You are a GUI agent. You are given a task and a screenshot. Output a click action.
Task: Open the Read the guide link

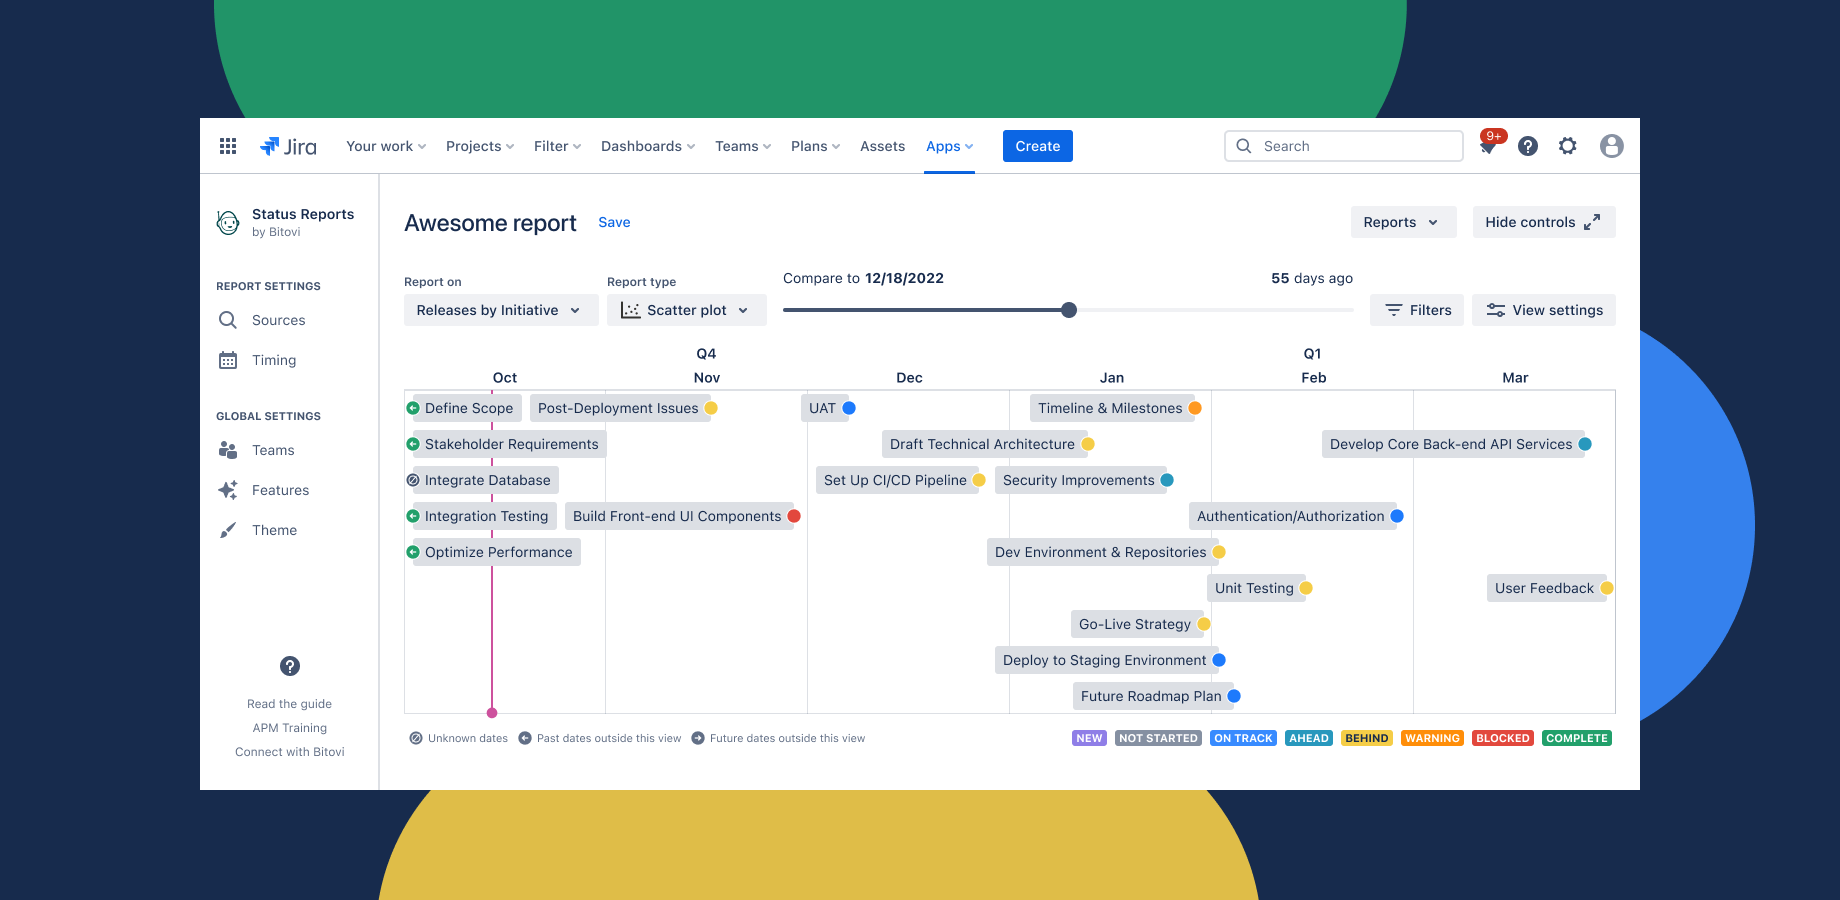click(x=290, y=704)
